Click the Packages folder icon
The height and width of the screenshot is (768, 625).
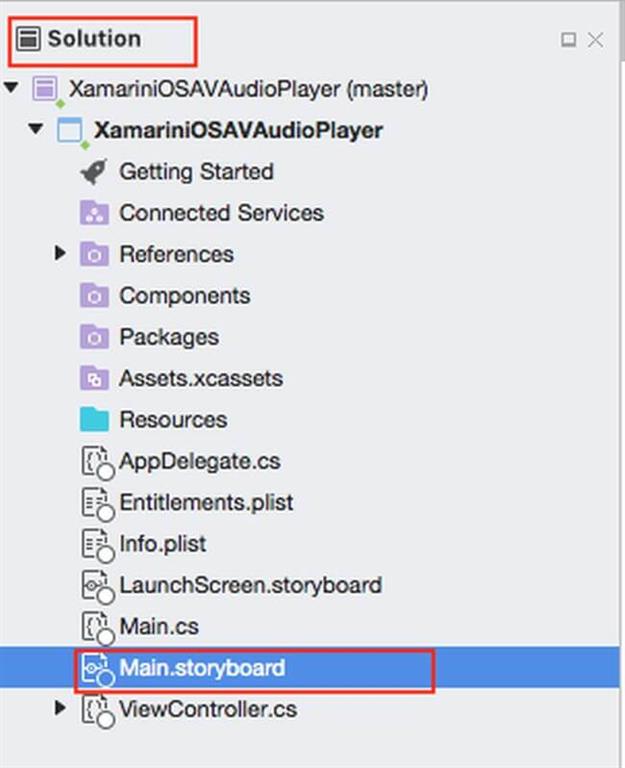(94, 337)
